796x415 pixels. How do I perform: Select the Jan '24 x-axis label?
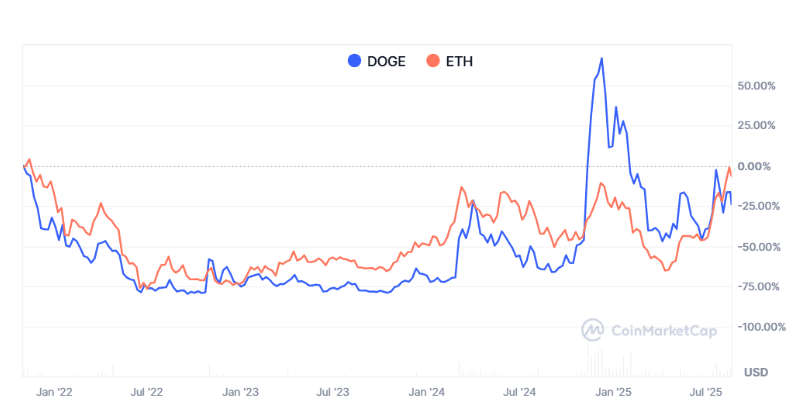(428, 393)
